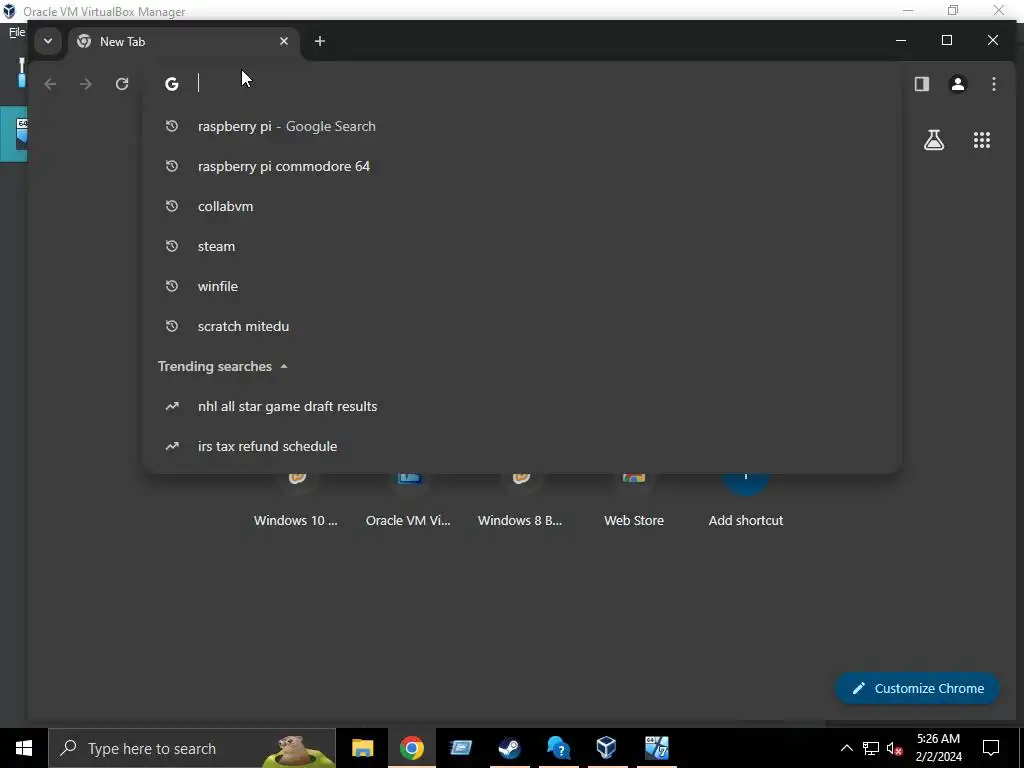Open the Windows 10 shortcut tile
1024x768 pixels.
(296, 500)
